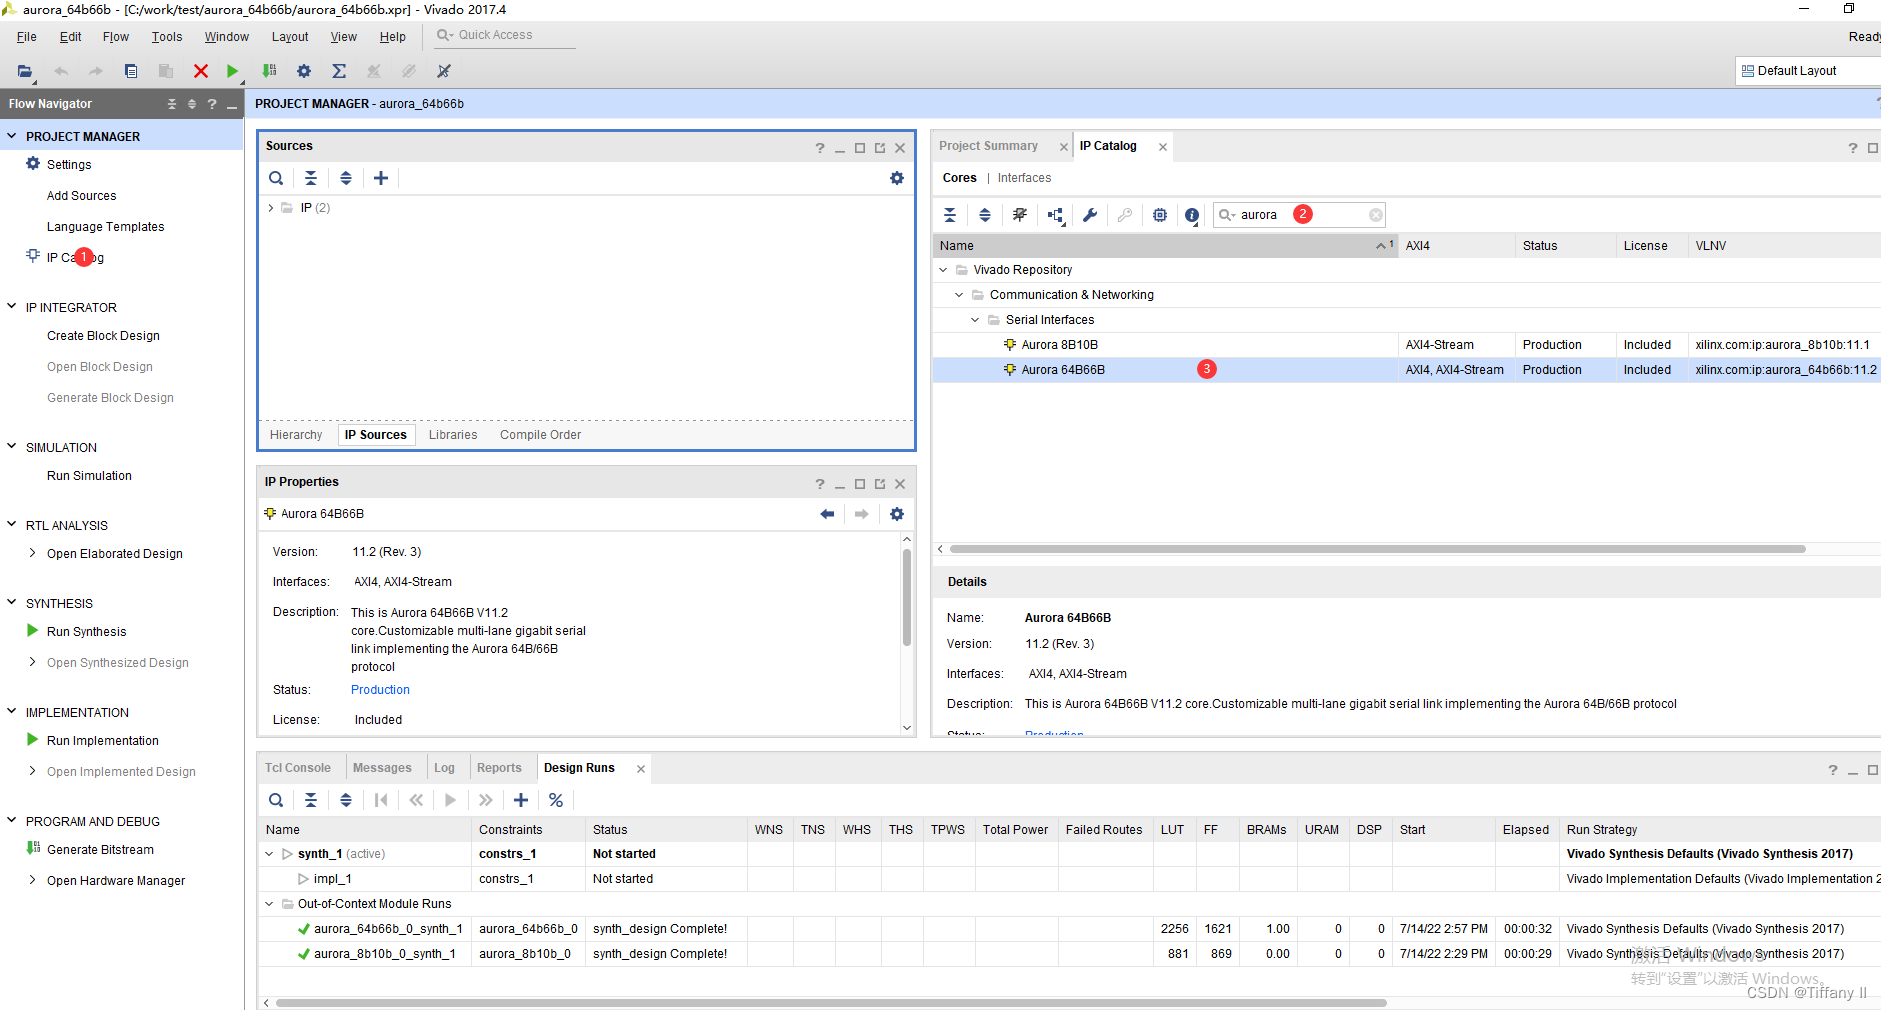Image resolution: width=1881 pixels, height=1010 pixels.
Task: Click the green Run play toolbar icon
Action: pyautogui.click(x=232, y=71)
